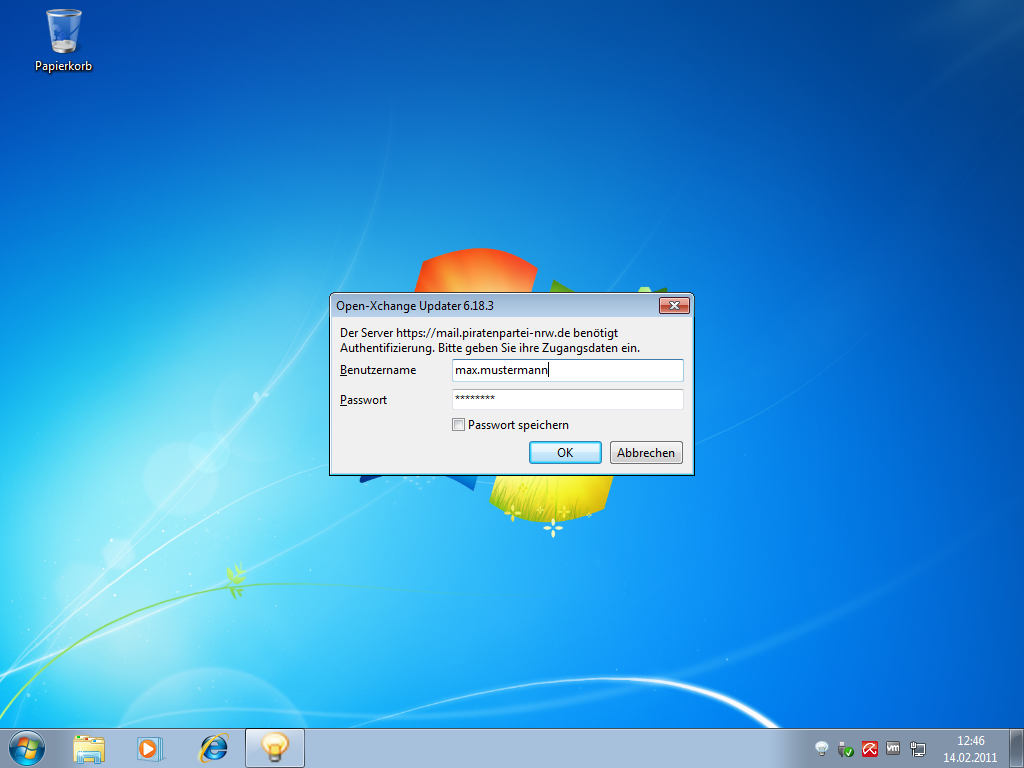Viewport: 1024px width, 768px height.
Task: Enable the Passwort speichern checkbox
Action: (459, 425)
